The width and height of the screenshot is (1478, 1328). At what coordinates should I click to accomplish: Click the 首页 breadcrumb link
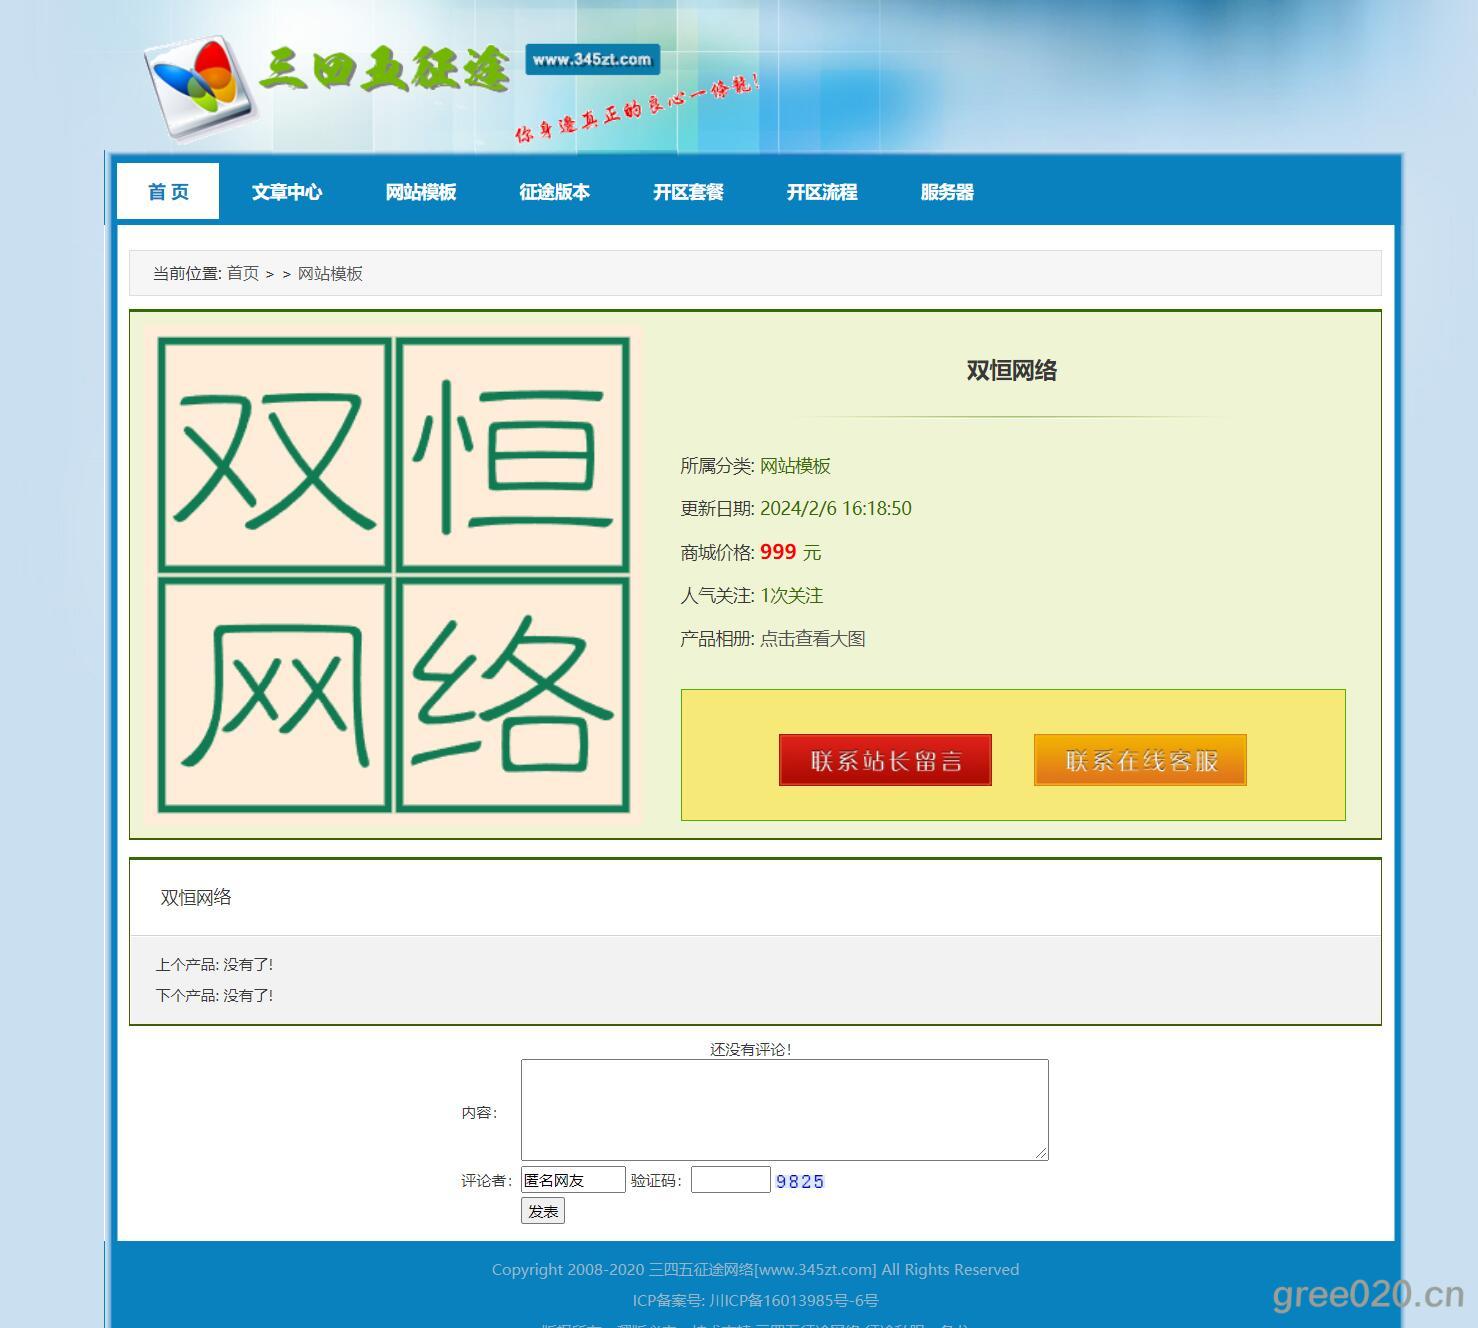(243, 273)
